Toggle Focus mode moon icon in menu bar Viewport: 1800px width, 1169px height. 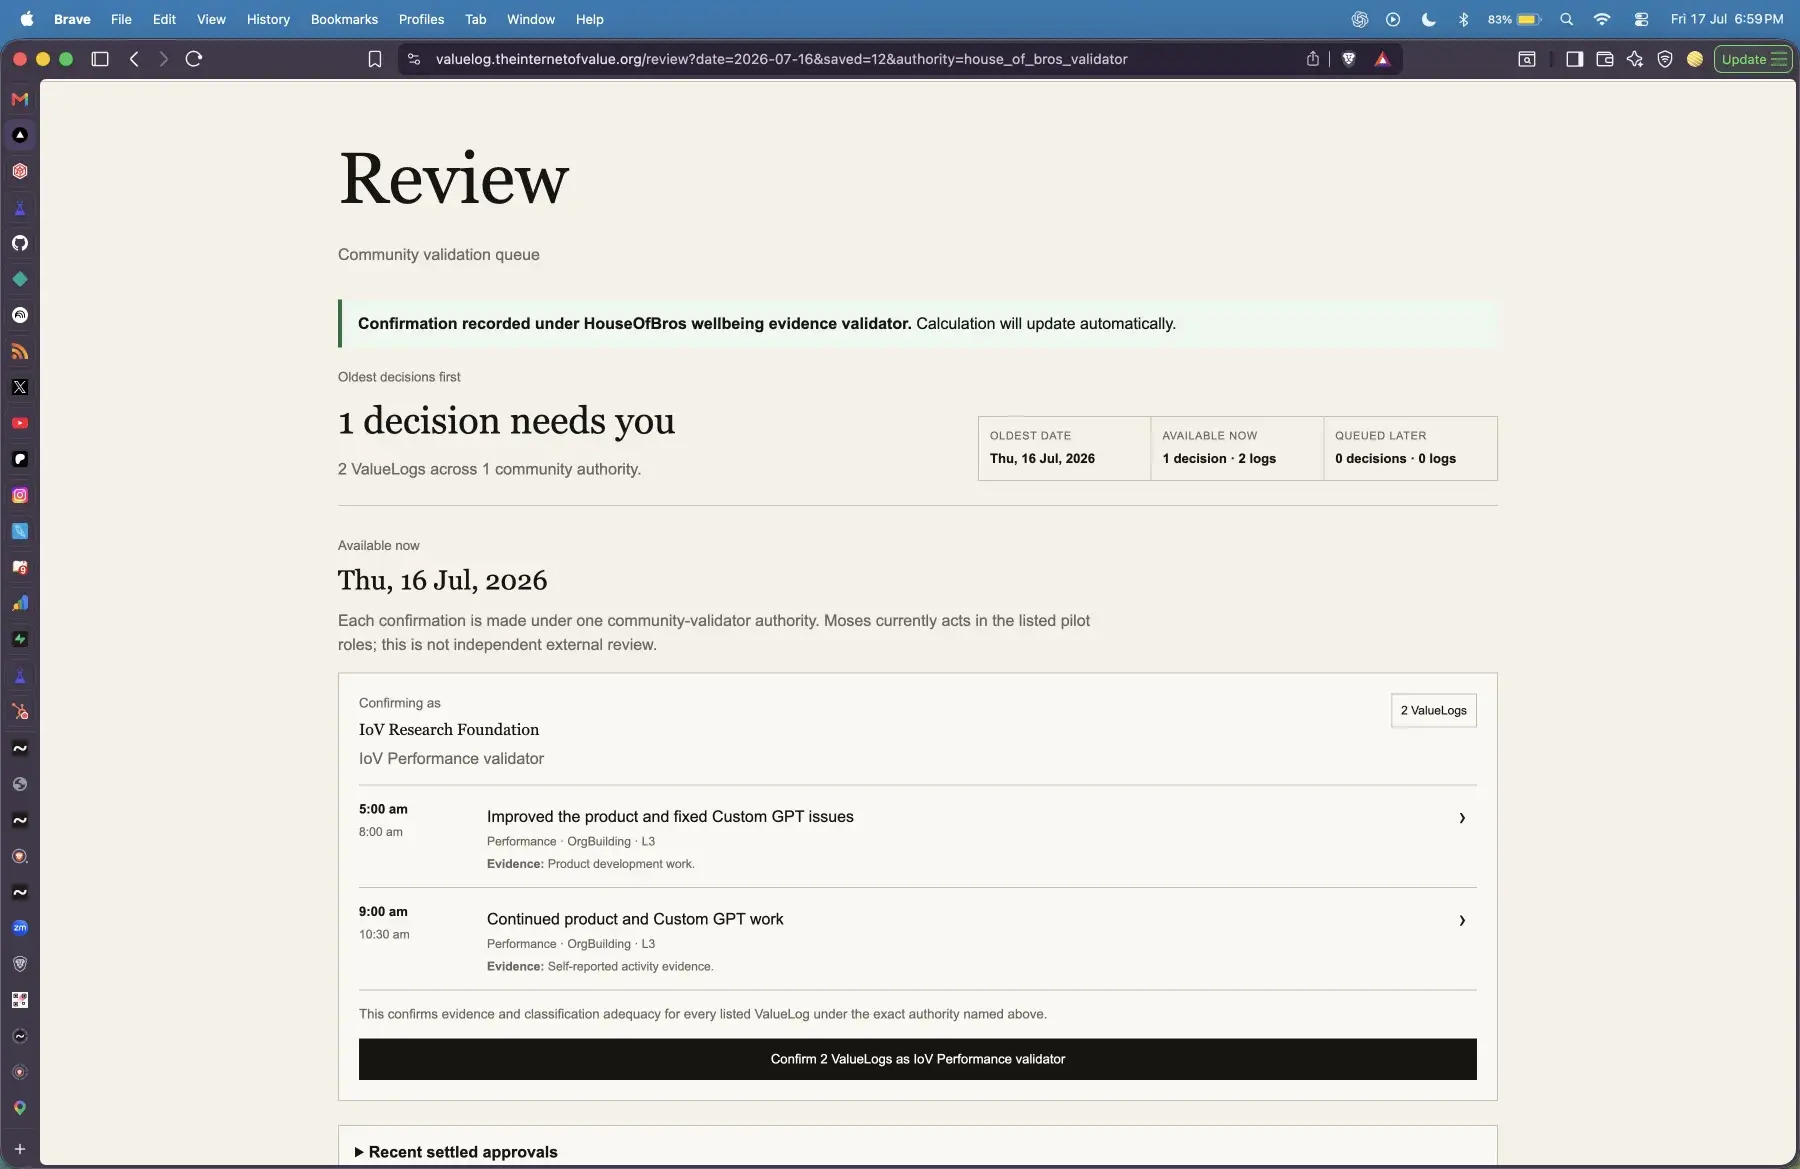click(1429, 19)
